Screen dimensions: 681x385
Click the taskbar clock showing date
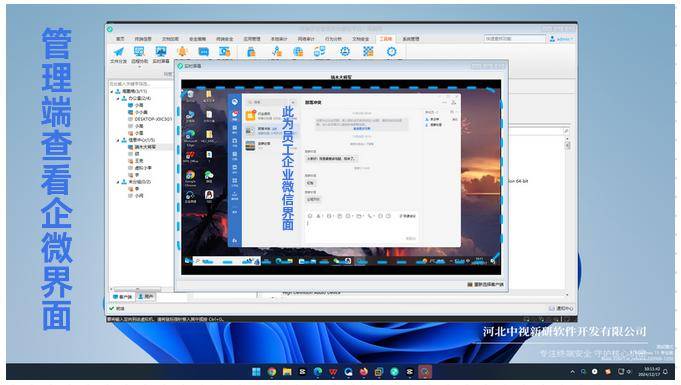pyautogui.click(x=650, y=372)
